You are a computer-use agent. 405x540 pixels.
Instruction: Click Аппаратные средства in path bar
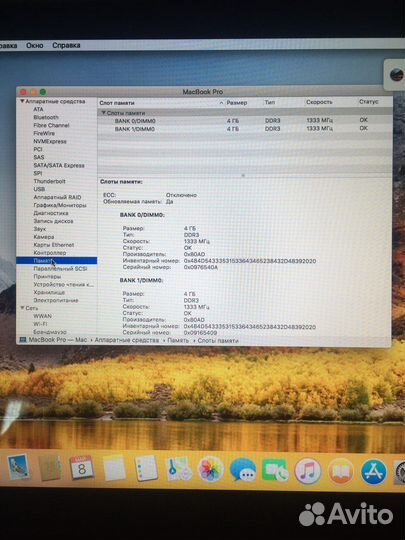[x=127, y=340]
